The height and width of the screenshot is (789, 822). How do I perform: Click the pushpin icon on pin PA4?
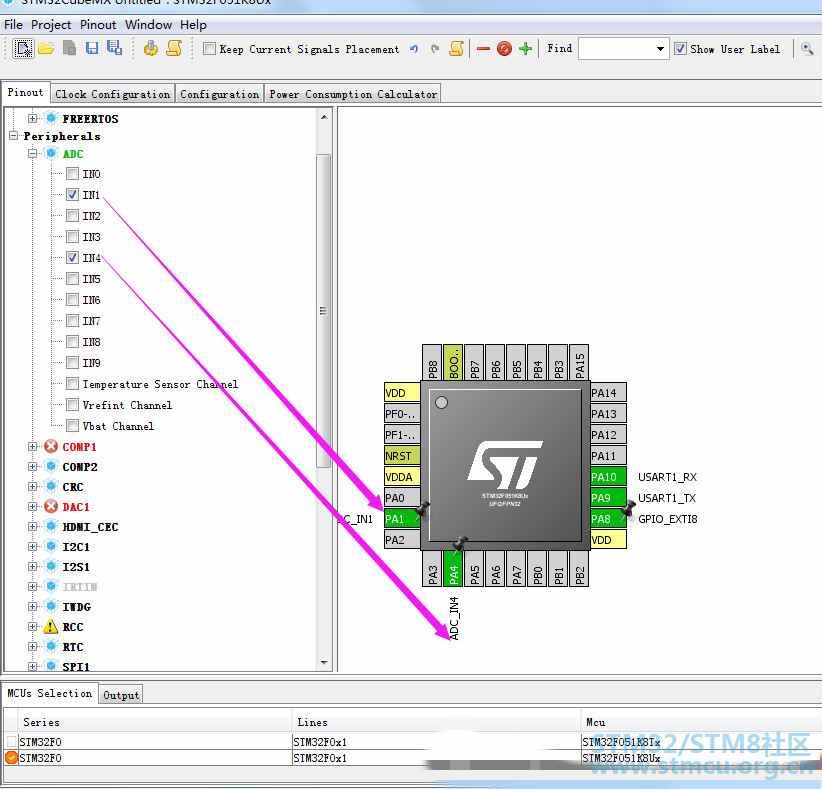pos(460,544)
